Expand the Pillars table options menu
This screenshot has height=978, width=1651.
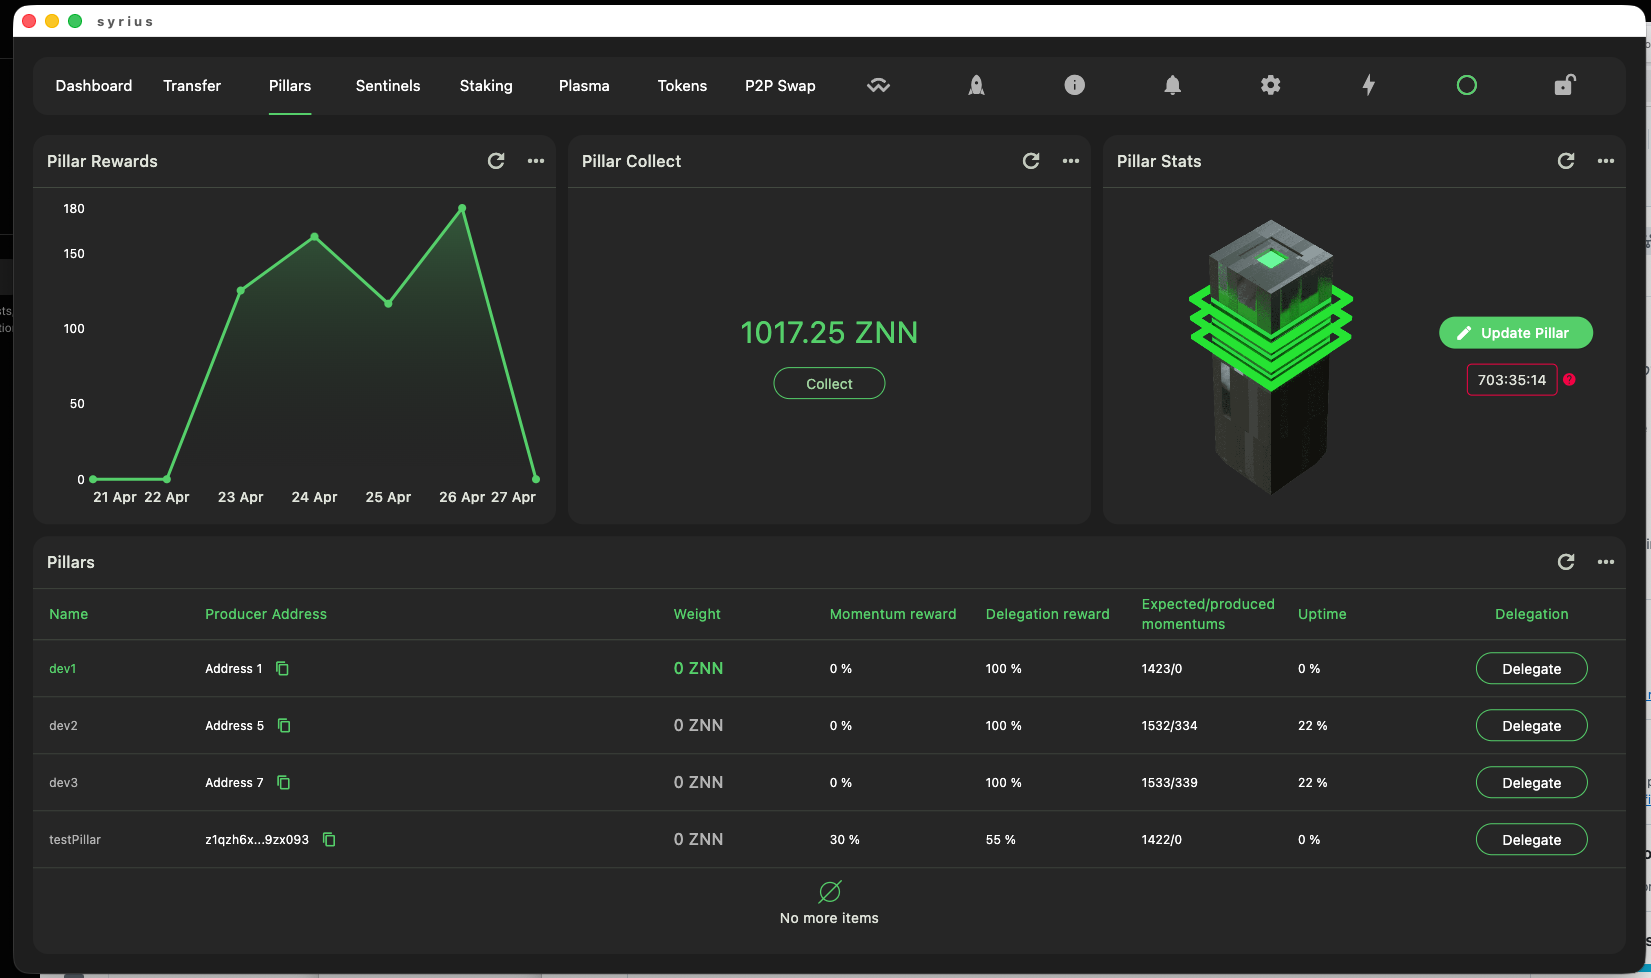(x=1606, y=562)
